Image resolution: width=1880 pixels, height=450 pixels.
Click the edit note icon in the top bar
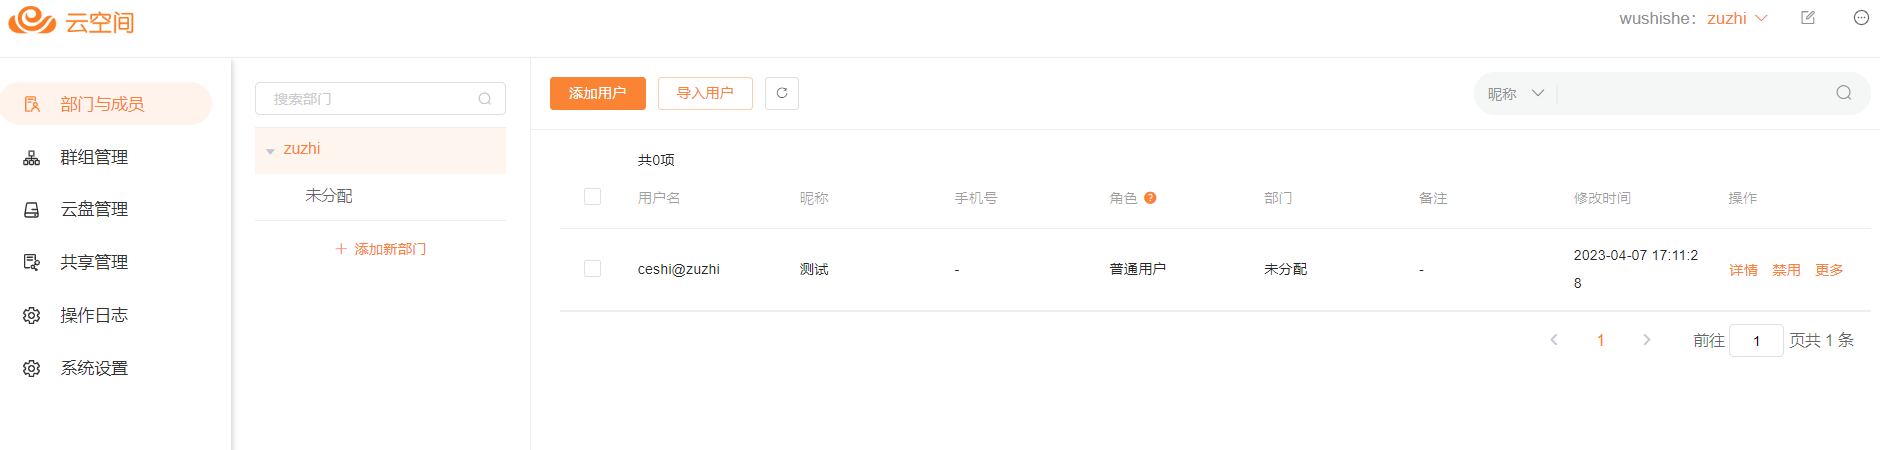click(x=1808, y=18)
